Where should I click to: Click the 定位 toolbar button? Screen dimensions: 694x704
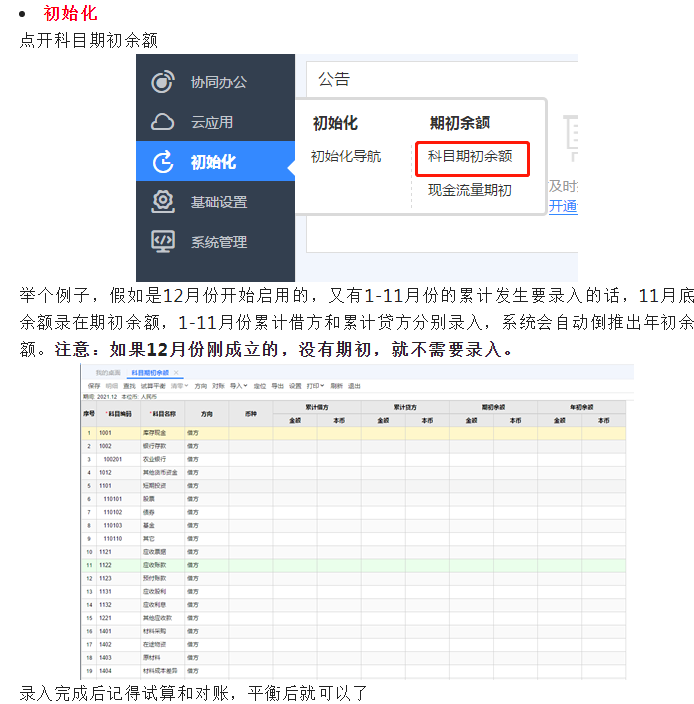click(260, 386)
